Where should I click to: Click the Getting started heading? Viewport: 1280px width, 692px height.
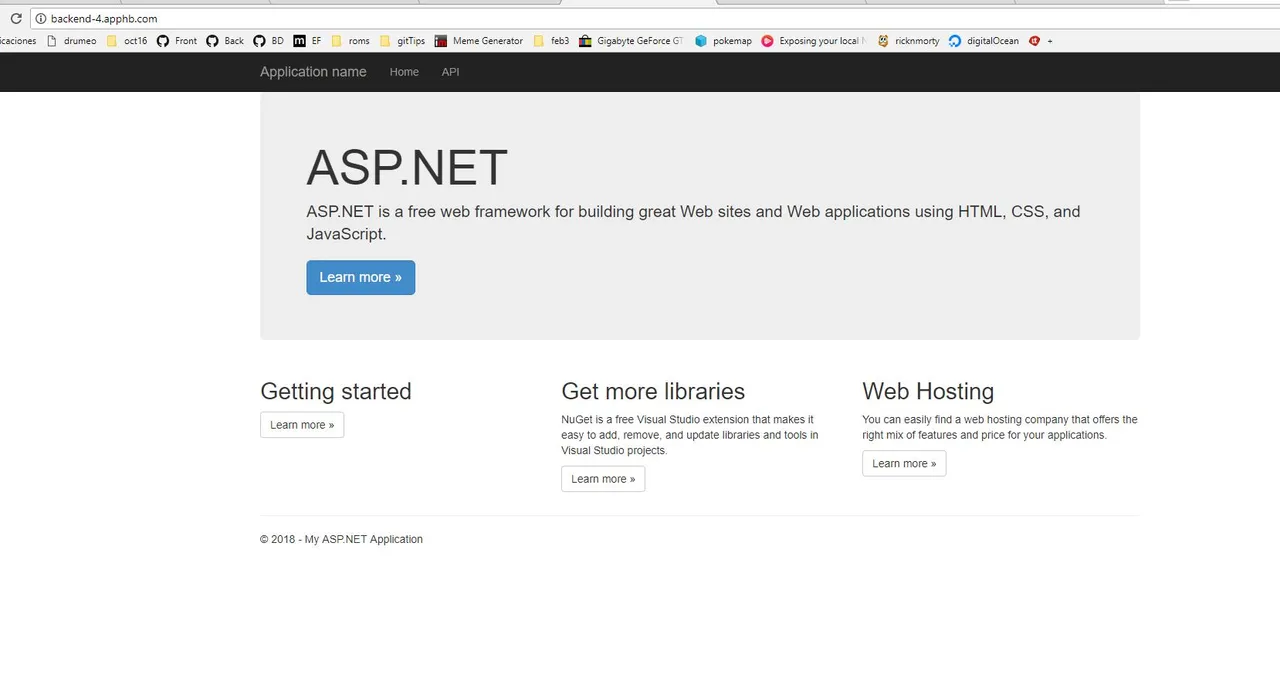pyautogui.click(x=336, y=391)
